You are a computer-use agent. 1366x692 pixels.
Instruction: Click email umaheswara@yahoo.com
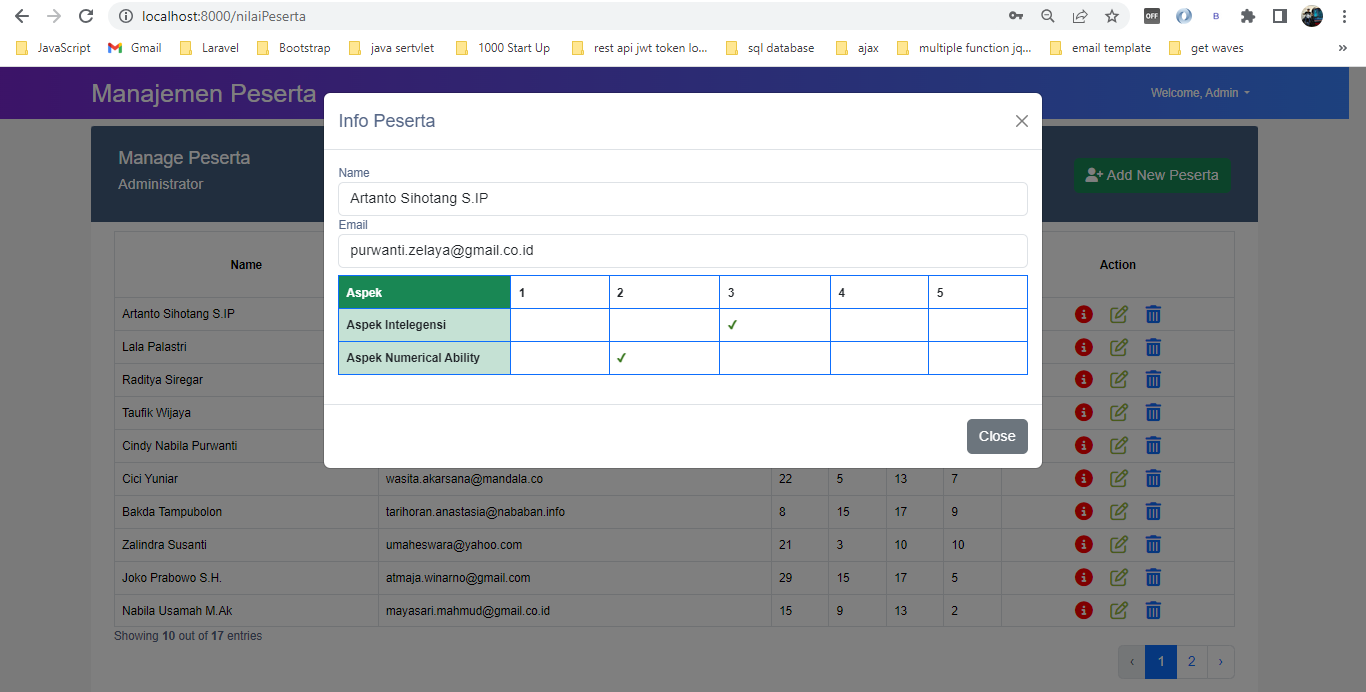(x=454, y=545)
